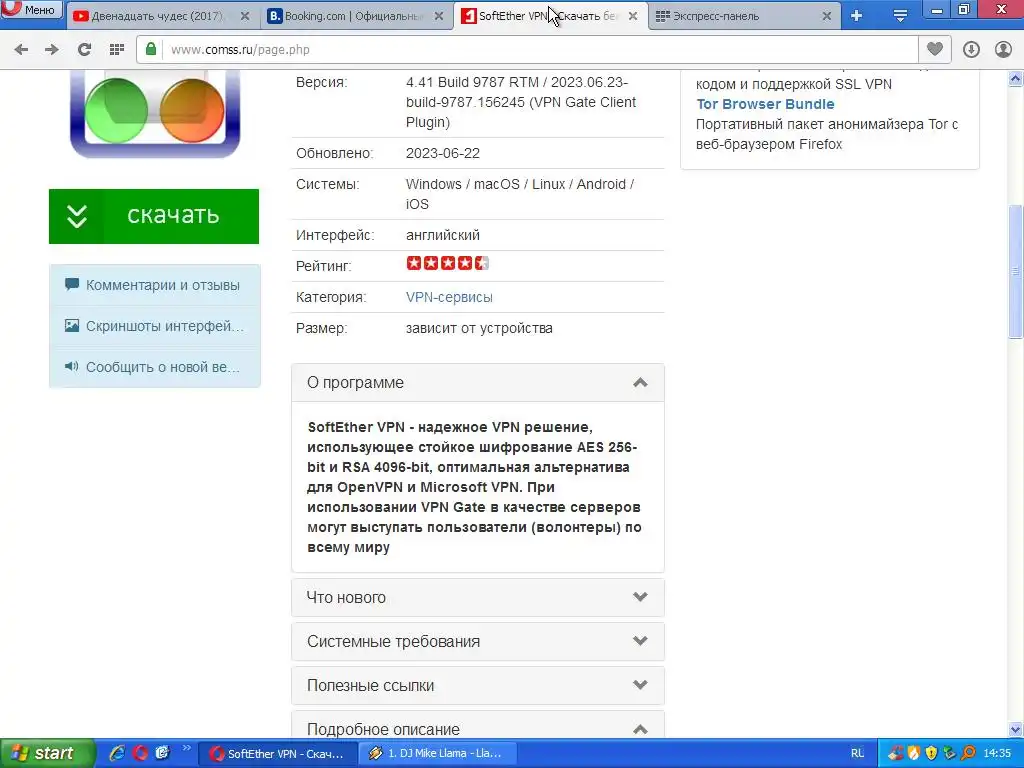Open the Speed Dial grid icon
This screenshot has height=768, width=1024.
point(117,50)
